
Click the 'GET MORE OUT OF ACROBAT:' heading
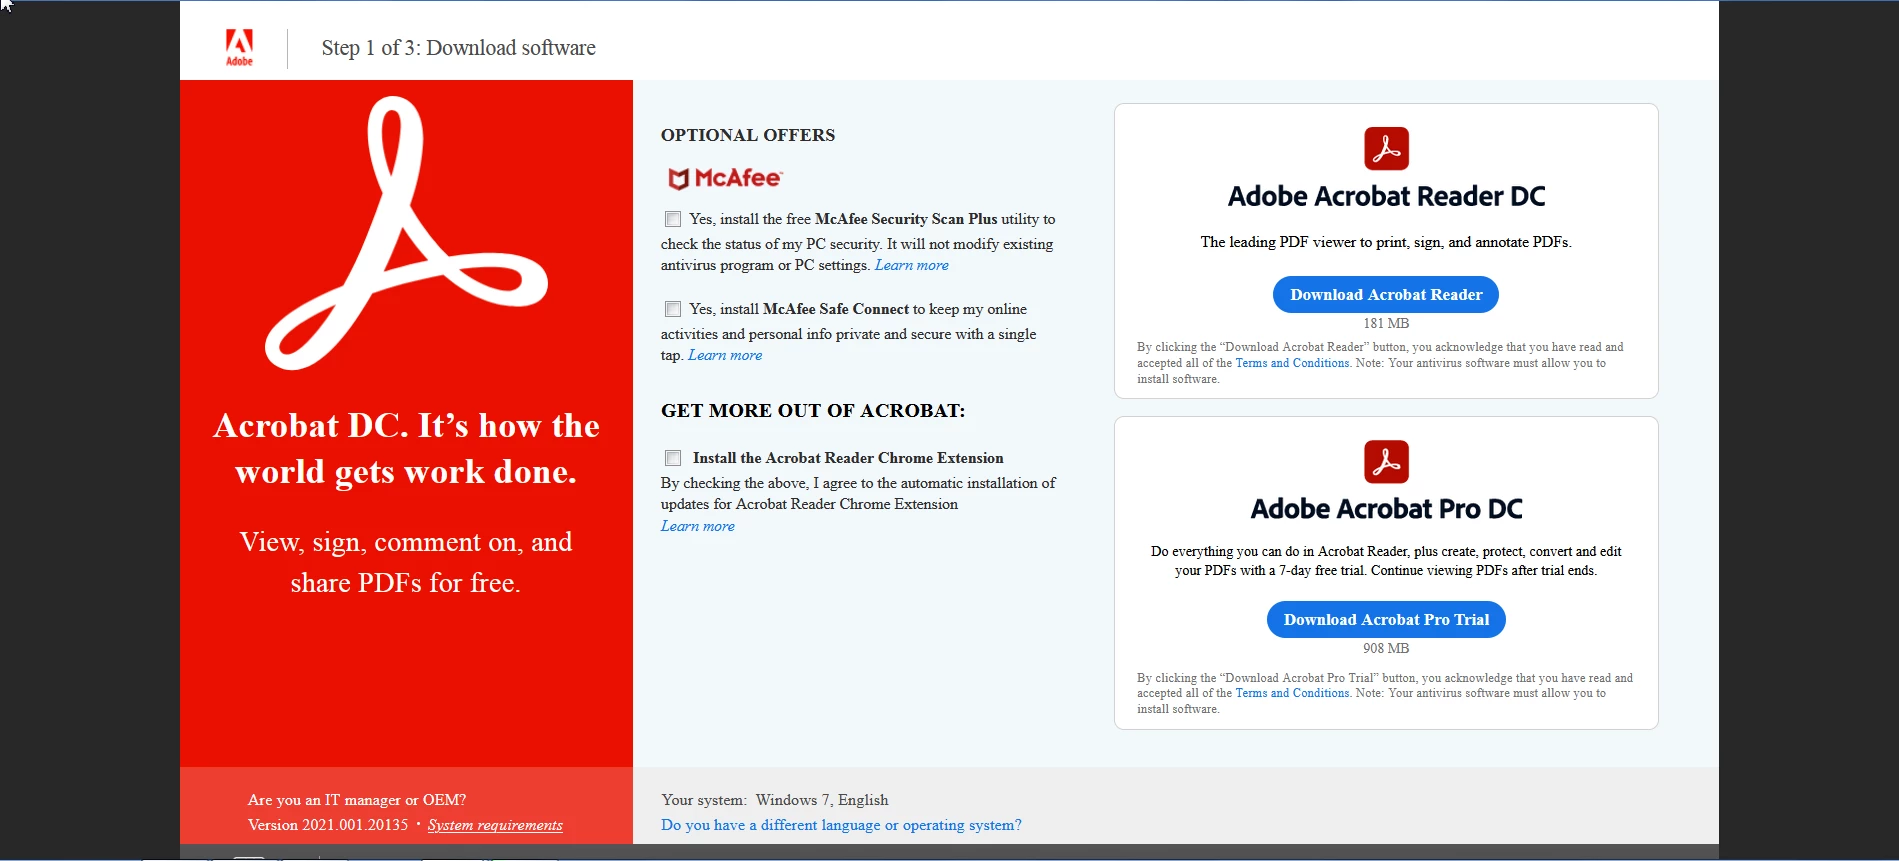pyautogui.click(x=813, y=411)
